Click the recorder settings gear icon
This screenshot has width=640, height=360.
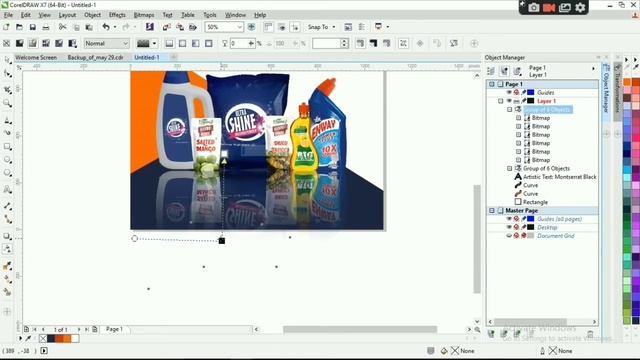coord(580,7)
